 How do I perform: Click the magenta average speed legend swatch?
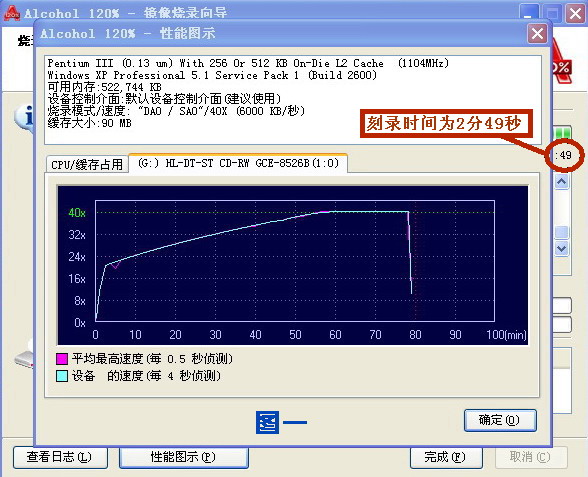coord(62,359)
